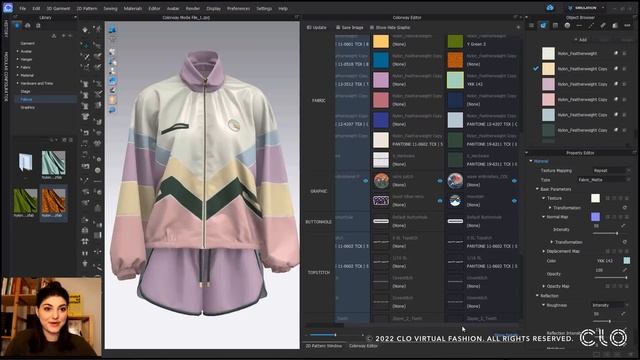Click the speech bubble icon in 3D view toolbar
This screenshot has width=640, height=360.
click(112, 110)
